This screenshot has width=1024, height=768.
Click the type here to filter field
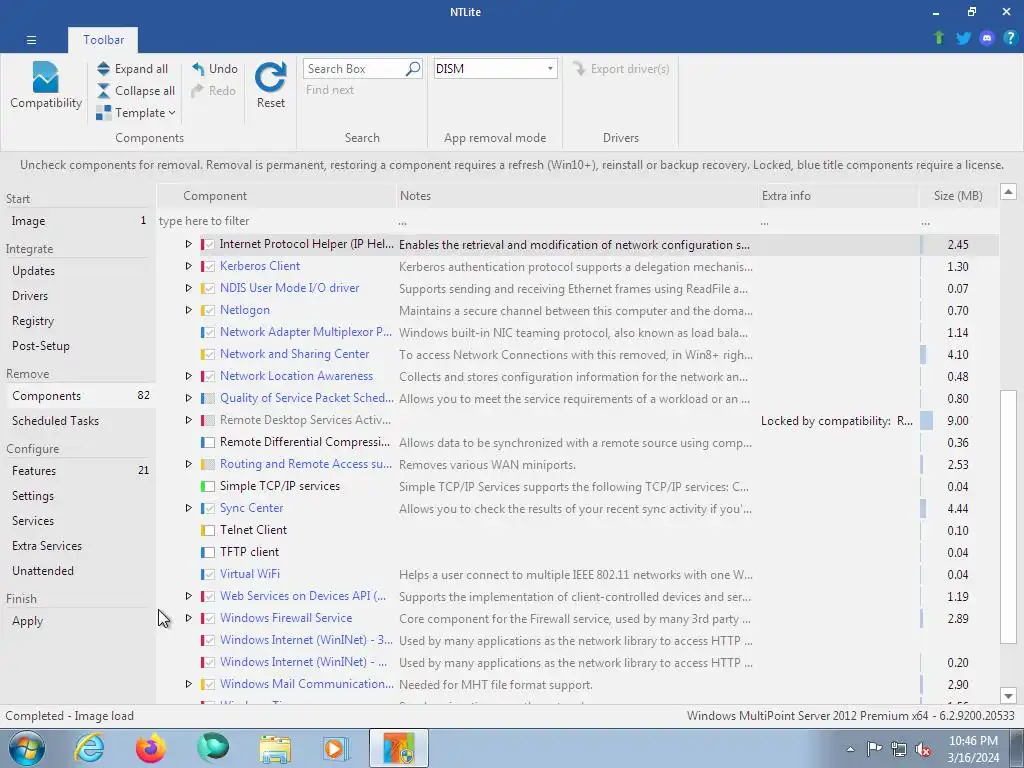point(277,221)
